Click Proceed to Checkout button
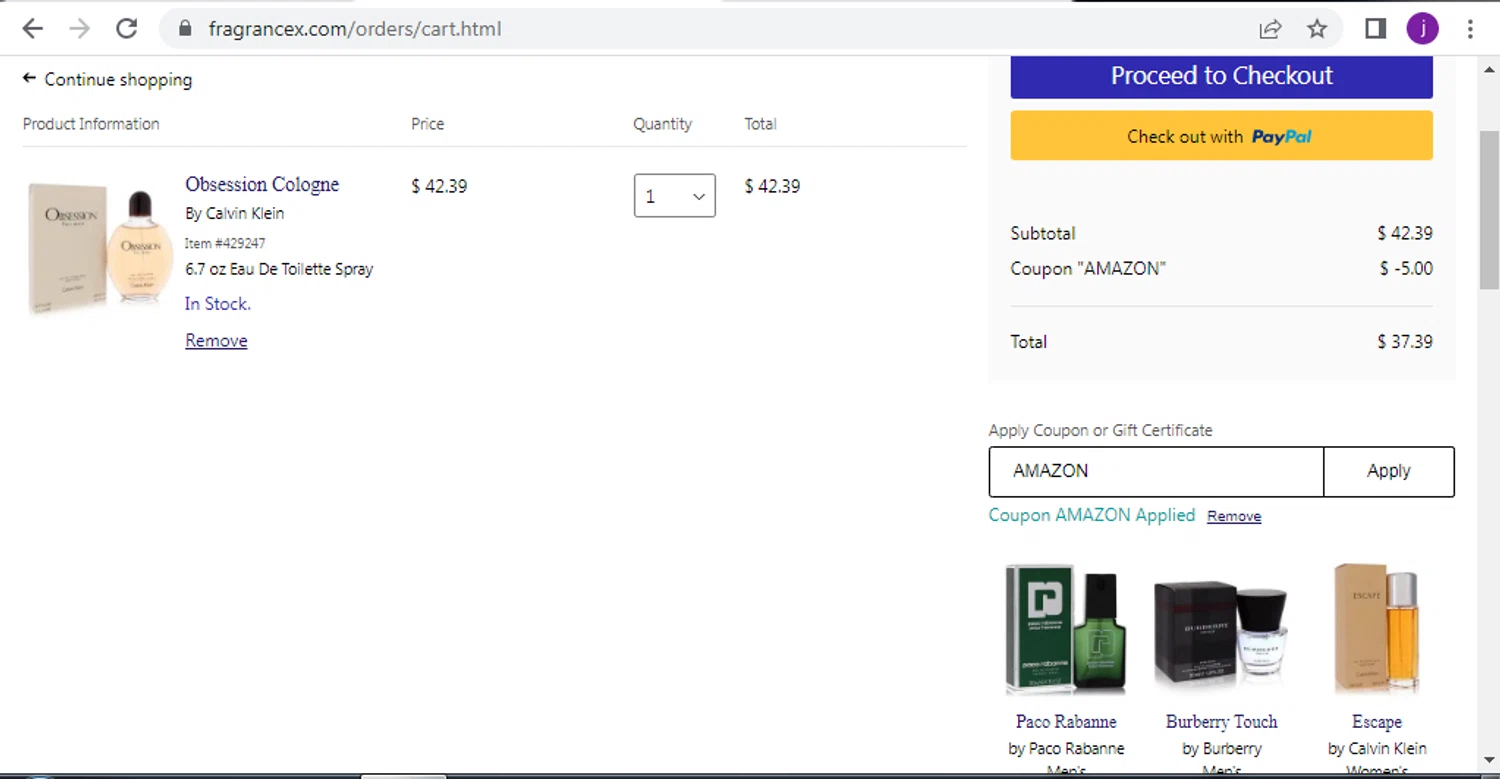1500x779 pixels. click(1221, 76)
